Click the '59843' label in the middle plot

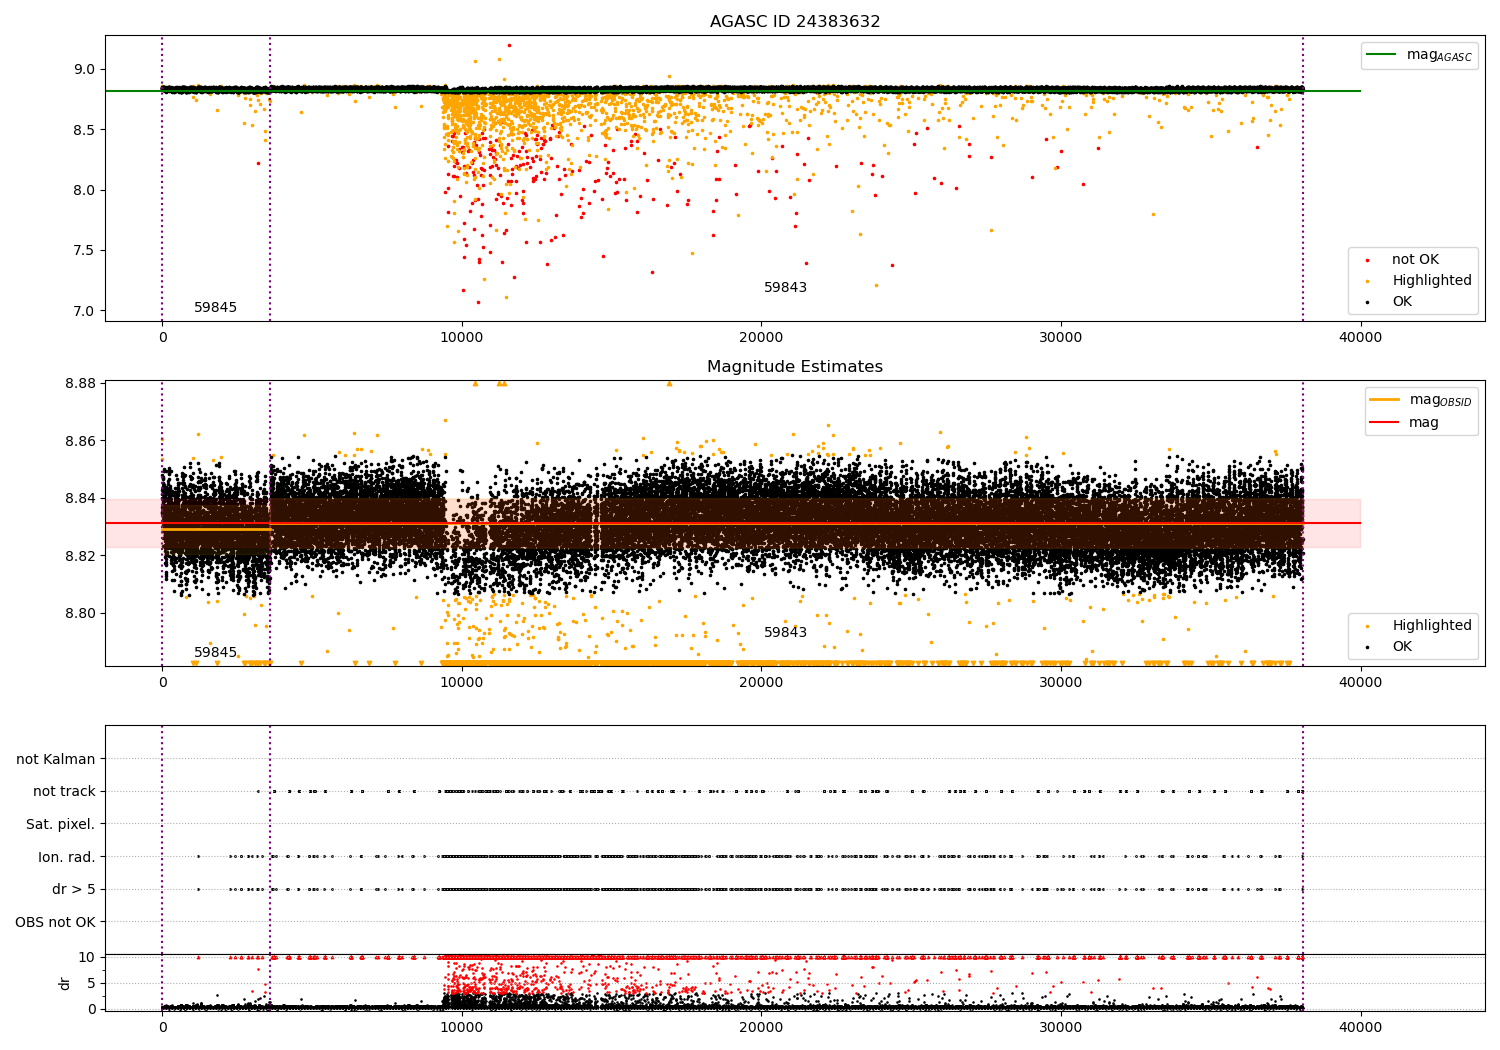point(785,633)
